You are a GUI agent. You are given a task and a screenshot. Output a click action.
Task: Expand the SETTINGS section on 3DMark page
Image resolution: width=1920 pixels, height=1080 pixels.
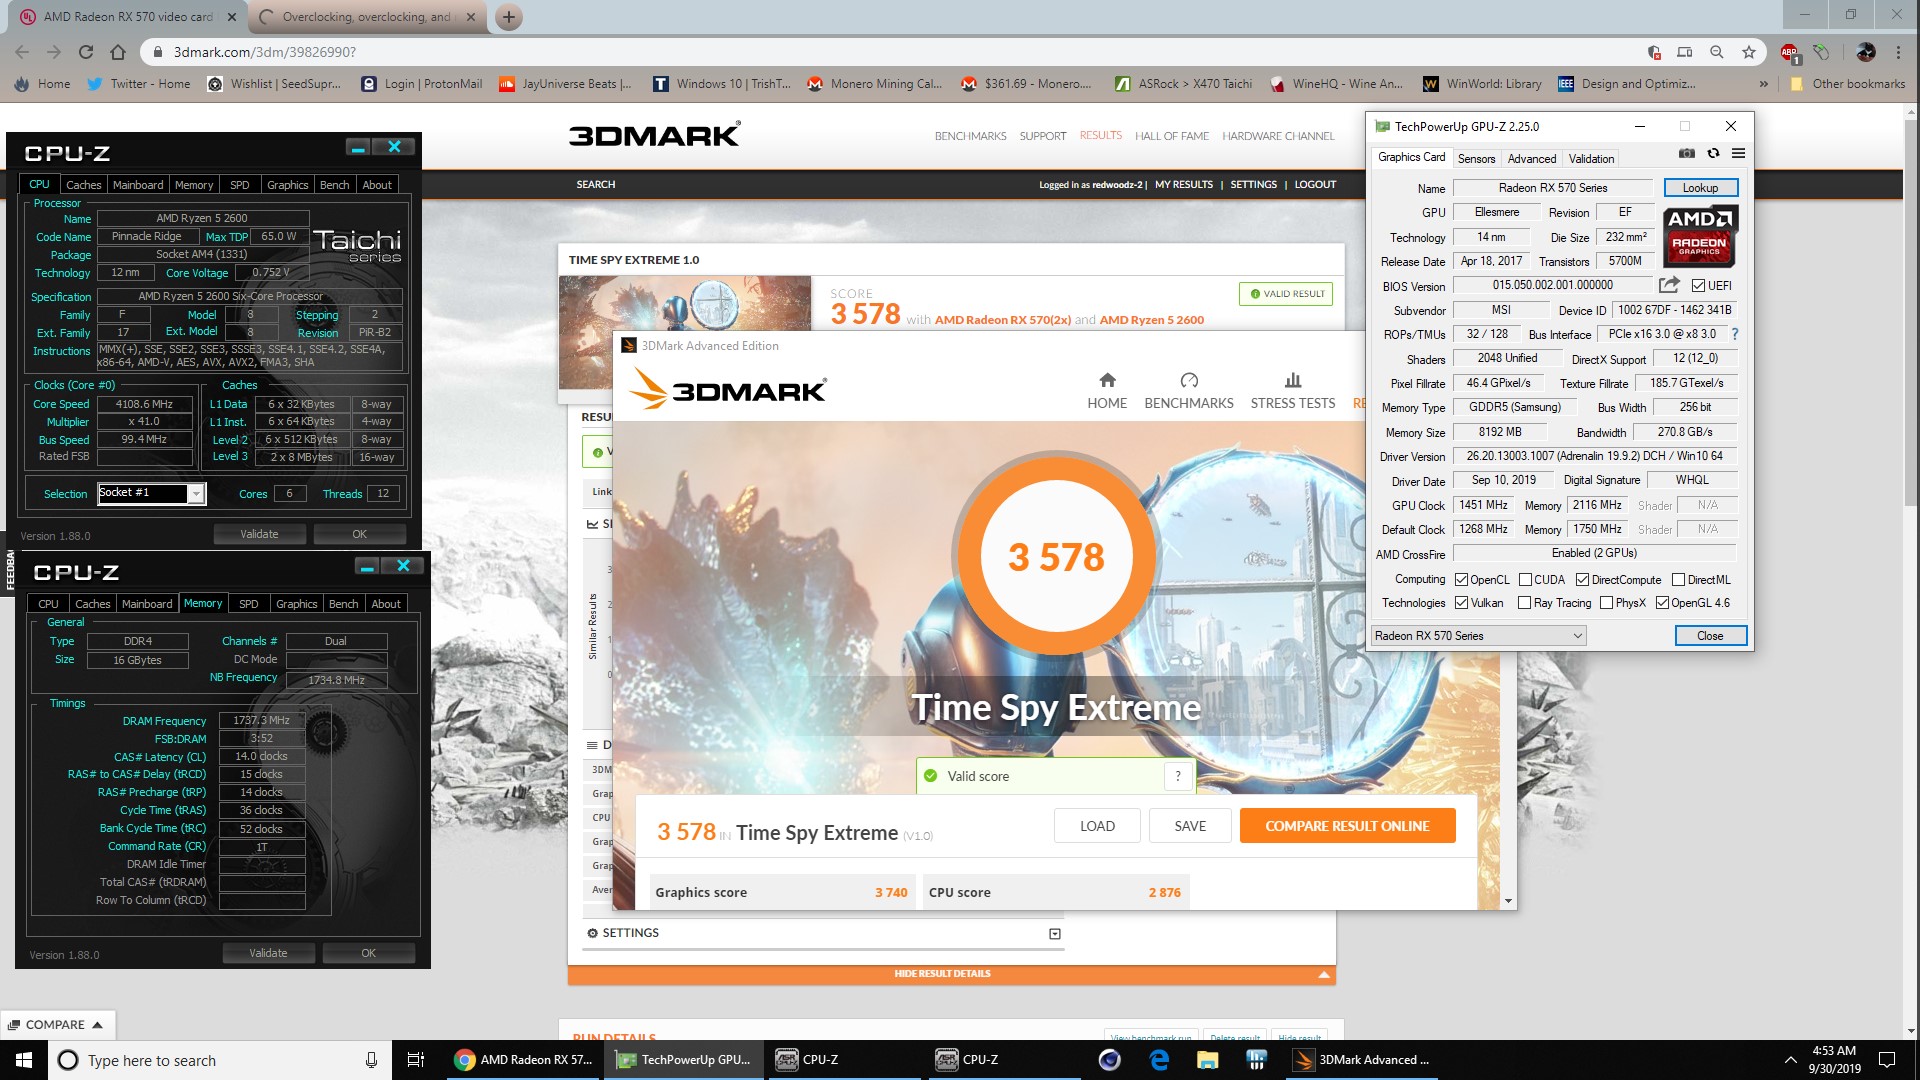pos(1054,934)
